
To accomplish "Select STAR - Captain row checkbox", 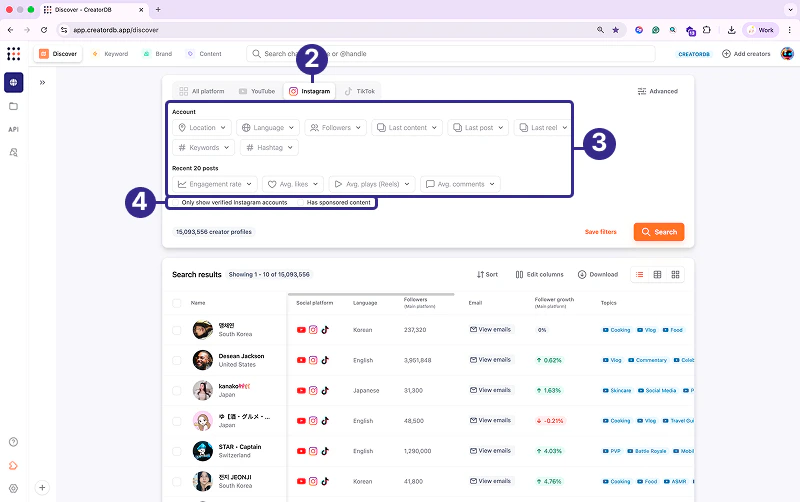I will [x=177, y=451].
